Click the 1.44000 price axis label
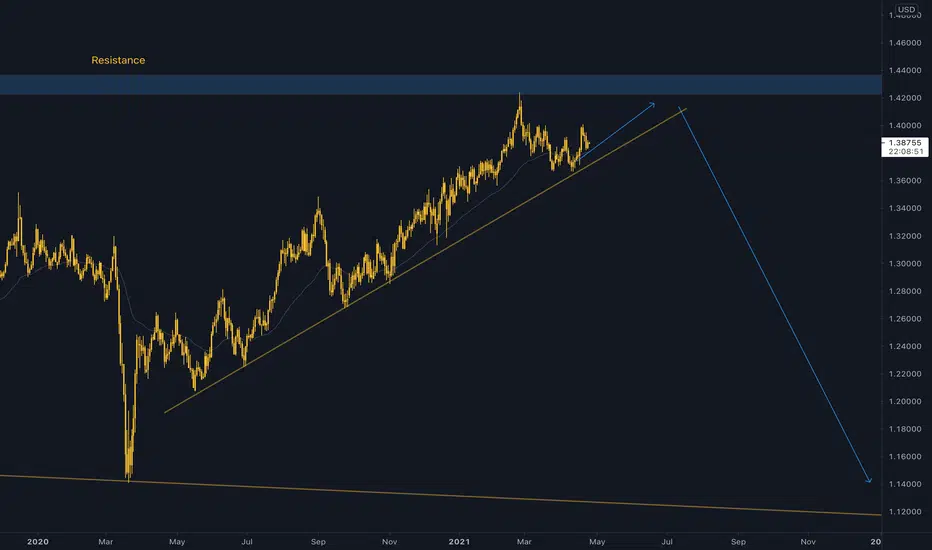 click(x=905, y=70)
